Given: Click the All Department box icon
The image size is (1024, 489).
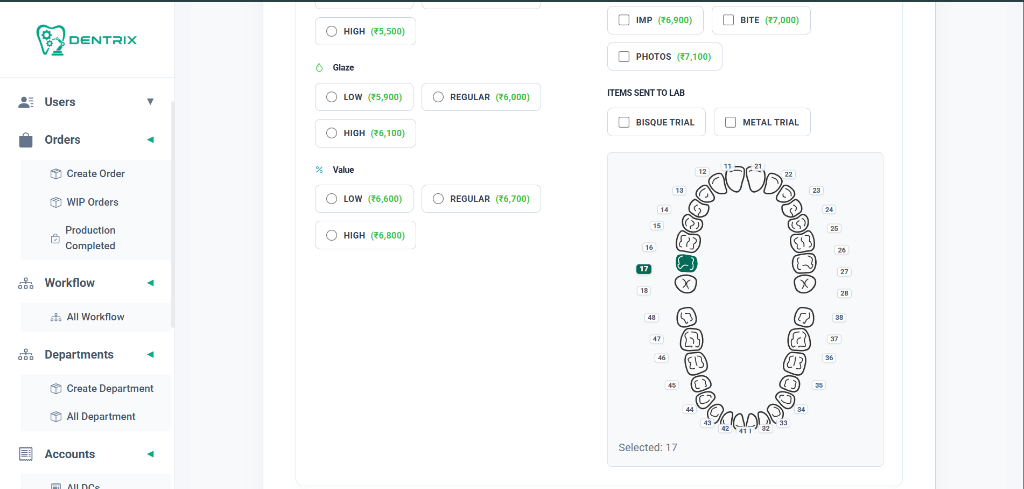Looking at the screenshot, I should click(x=56, y=417).
